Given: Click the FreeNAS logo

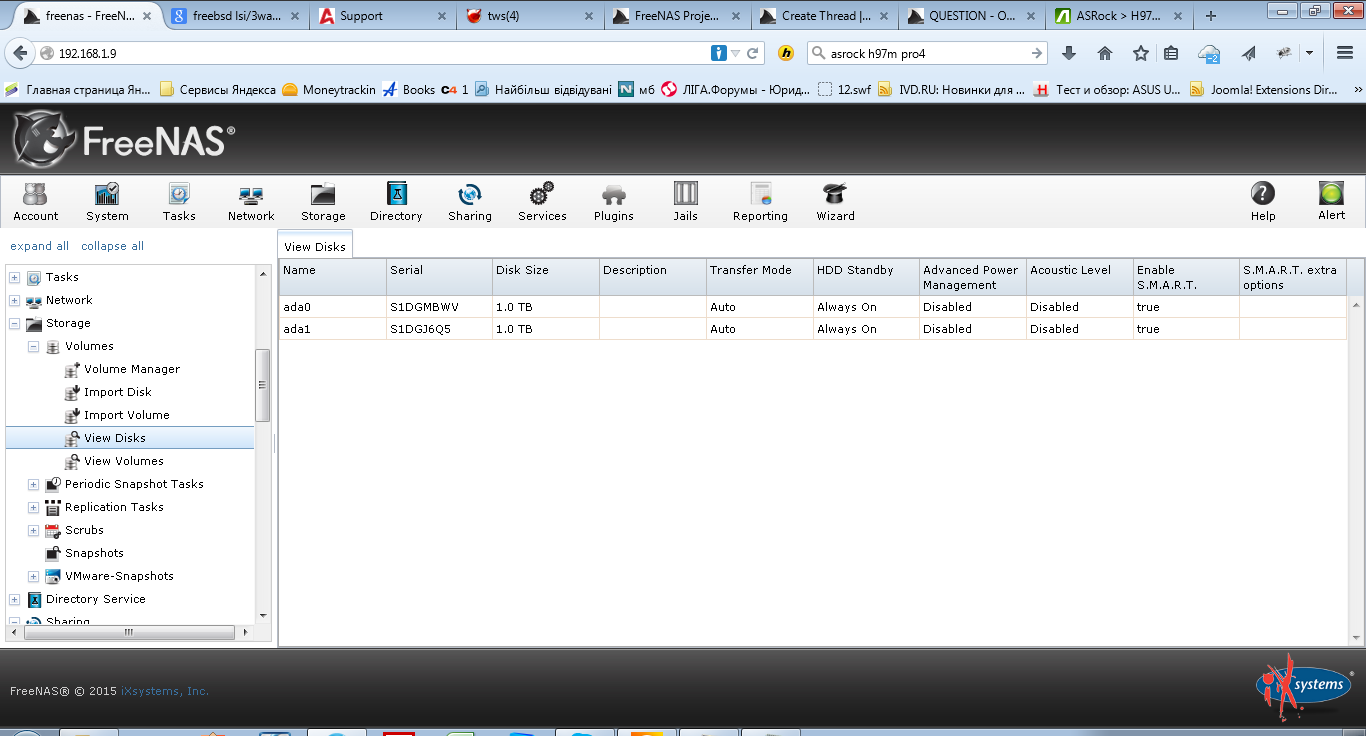Looking at the screenshot, I should click(x=124, y=139).
